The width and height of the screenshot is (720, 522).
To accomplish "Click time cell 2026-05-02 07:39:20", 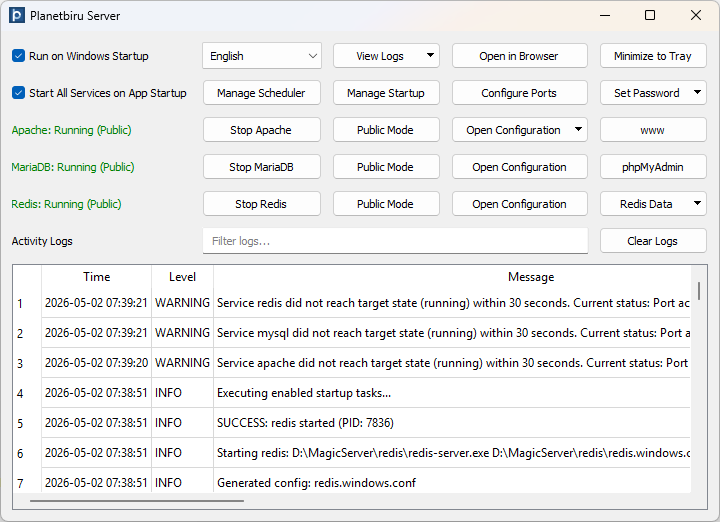I will 96,363.
